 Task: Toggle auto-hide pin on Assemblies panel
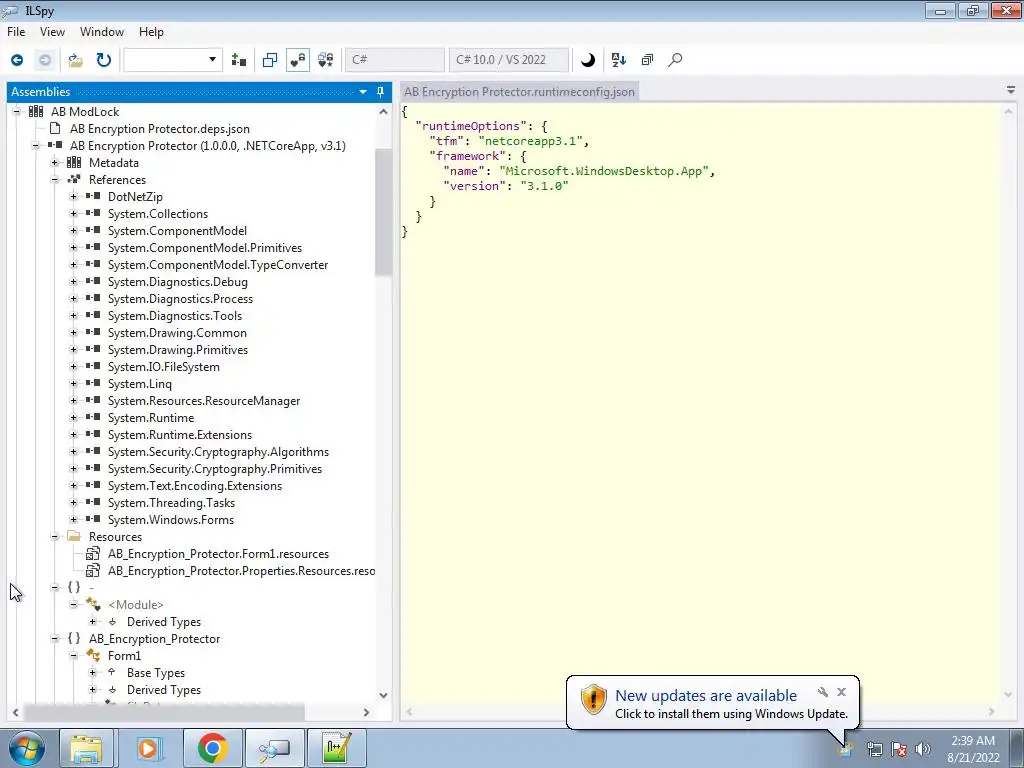[381, 92]
